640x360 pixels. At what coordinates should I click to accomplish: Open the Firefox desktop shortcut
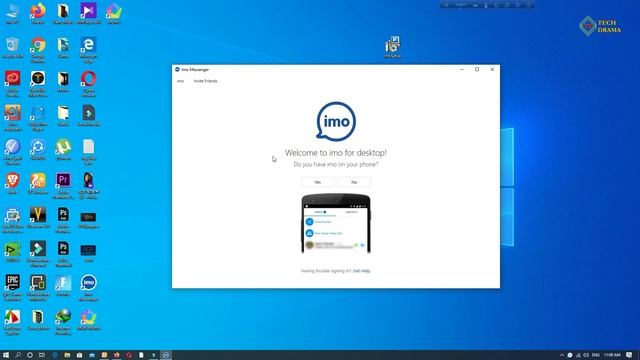38,13
